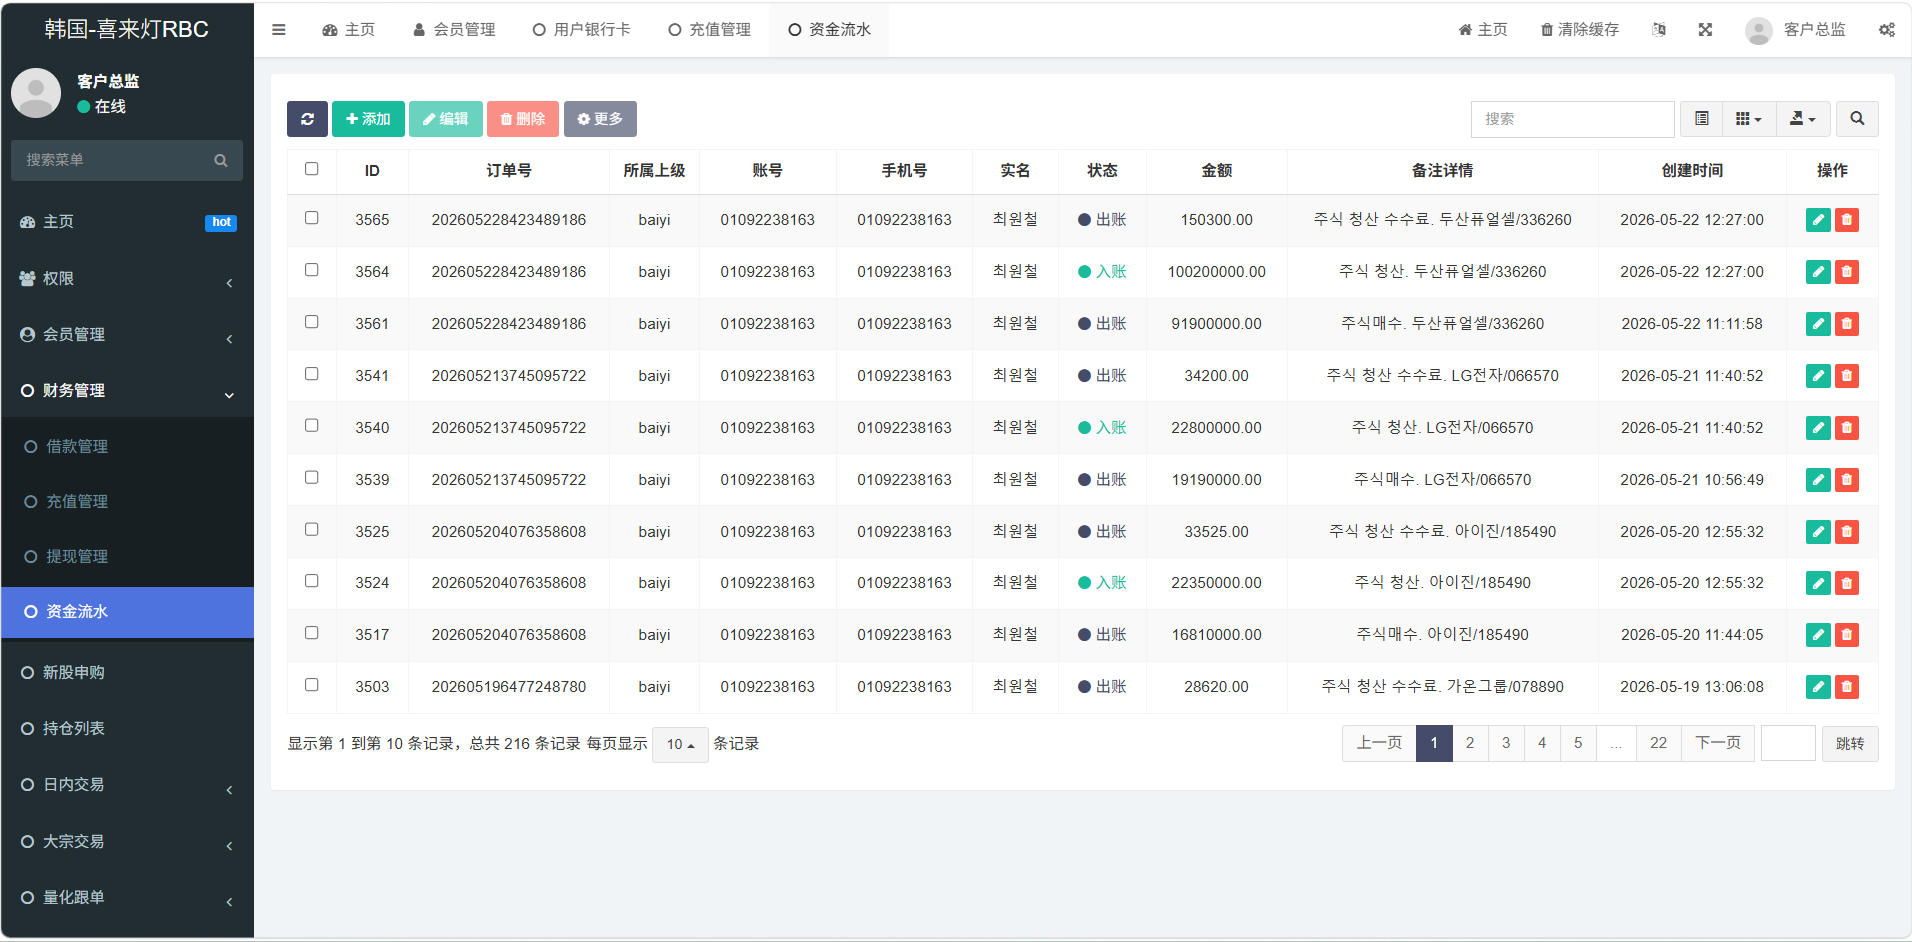Open 新股申购 in the sidebar
The image size is (1912, 942).
click(x=127, y=673)
